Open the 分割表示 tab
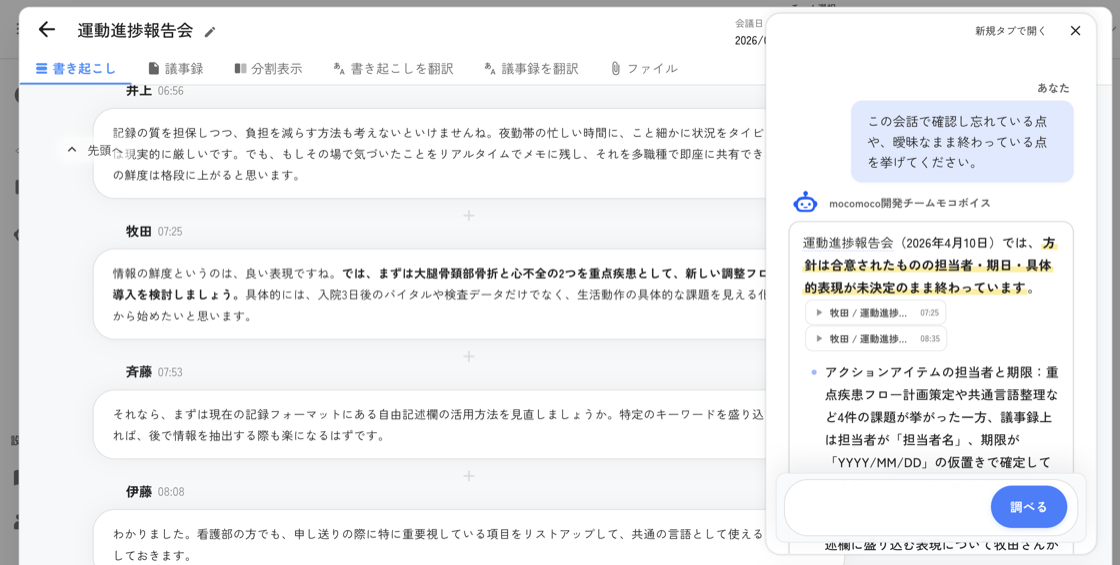The height and width of the screenshot is (565, 1120). pyautogui.click(x=269, y=69)
